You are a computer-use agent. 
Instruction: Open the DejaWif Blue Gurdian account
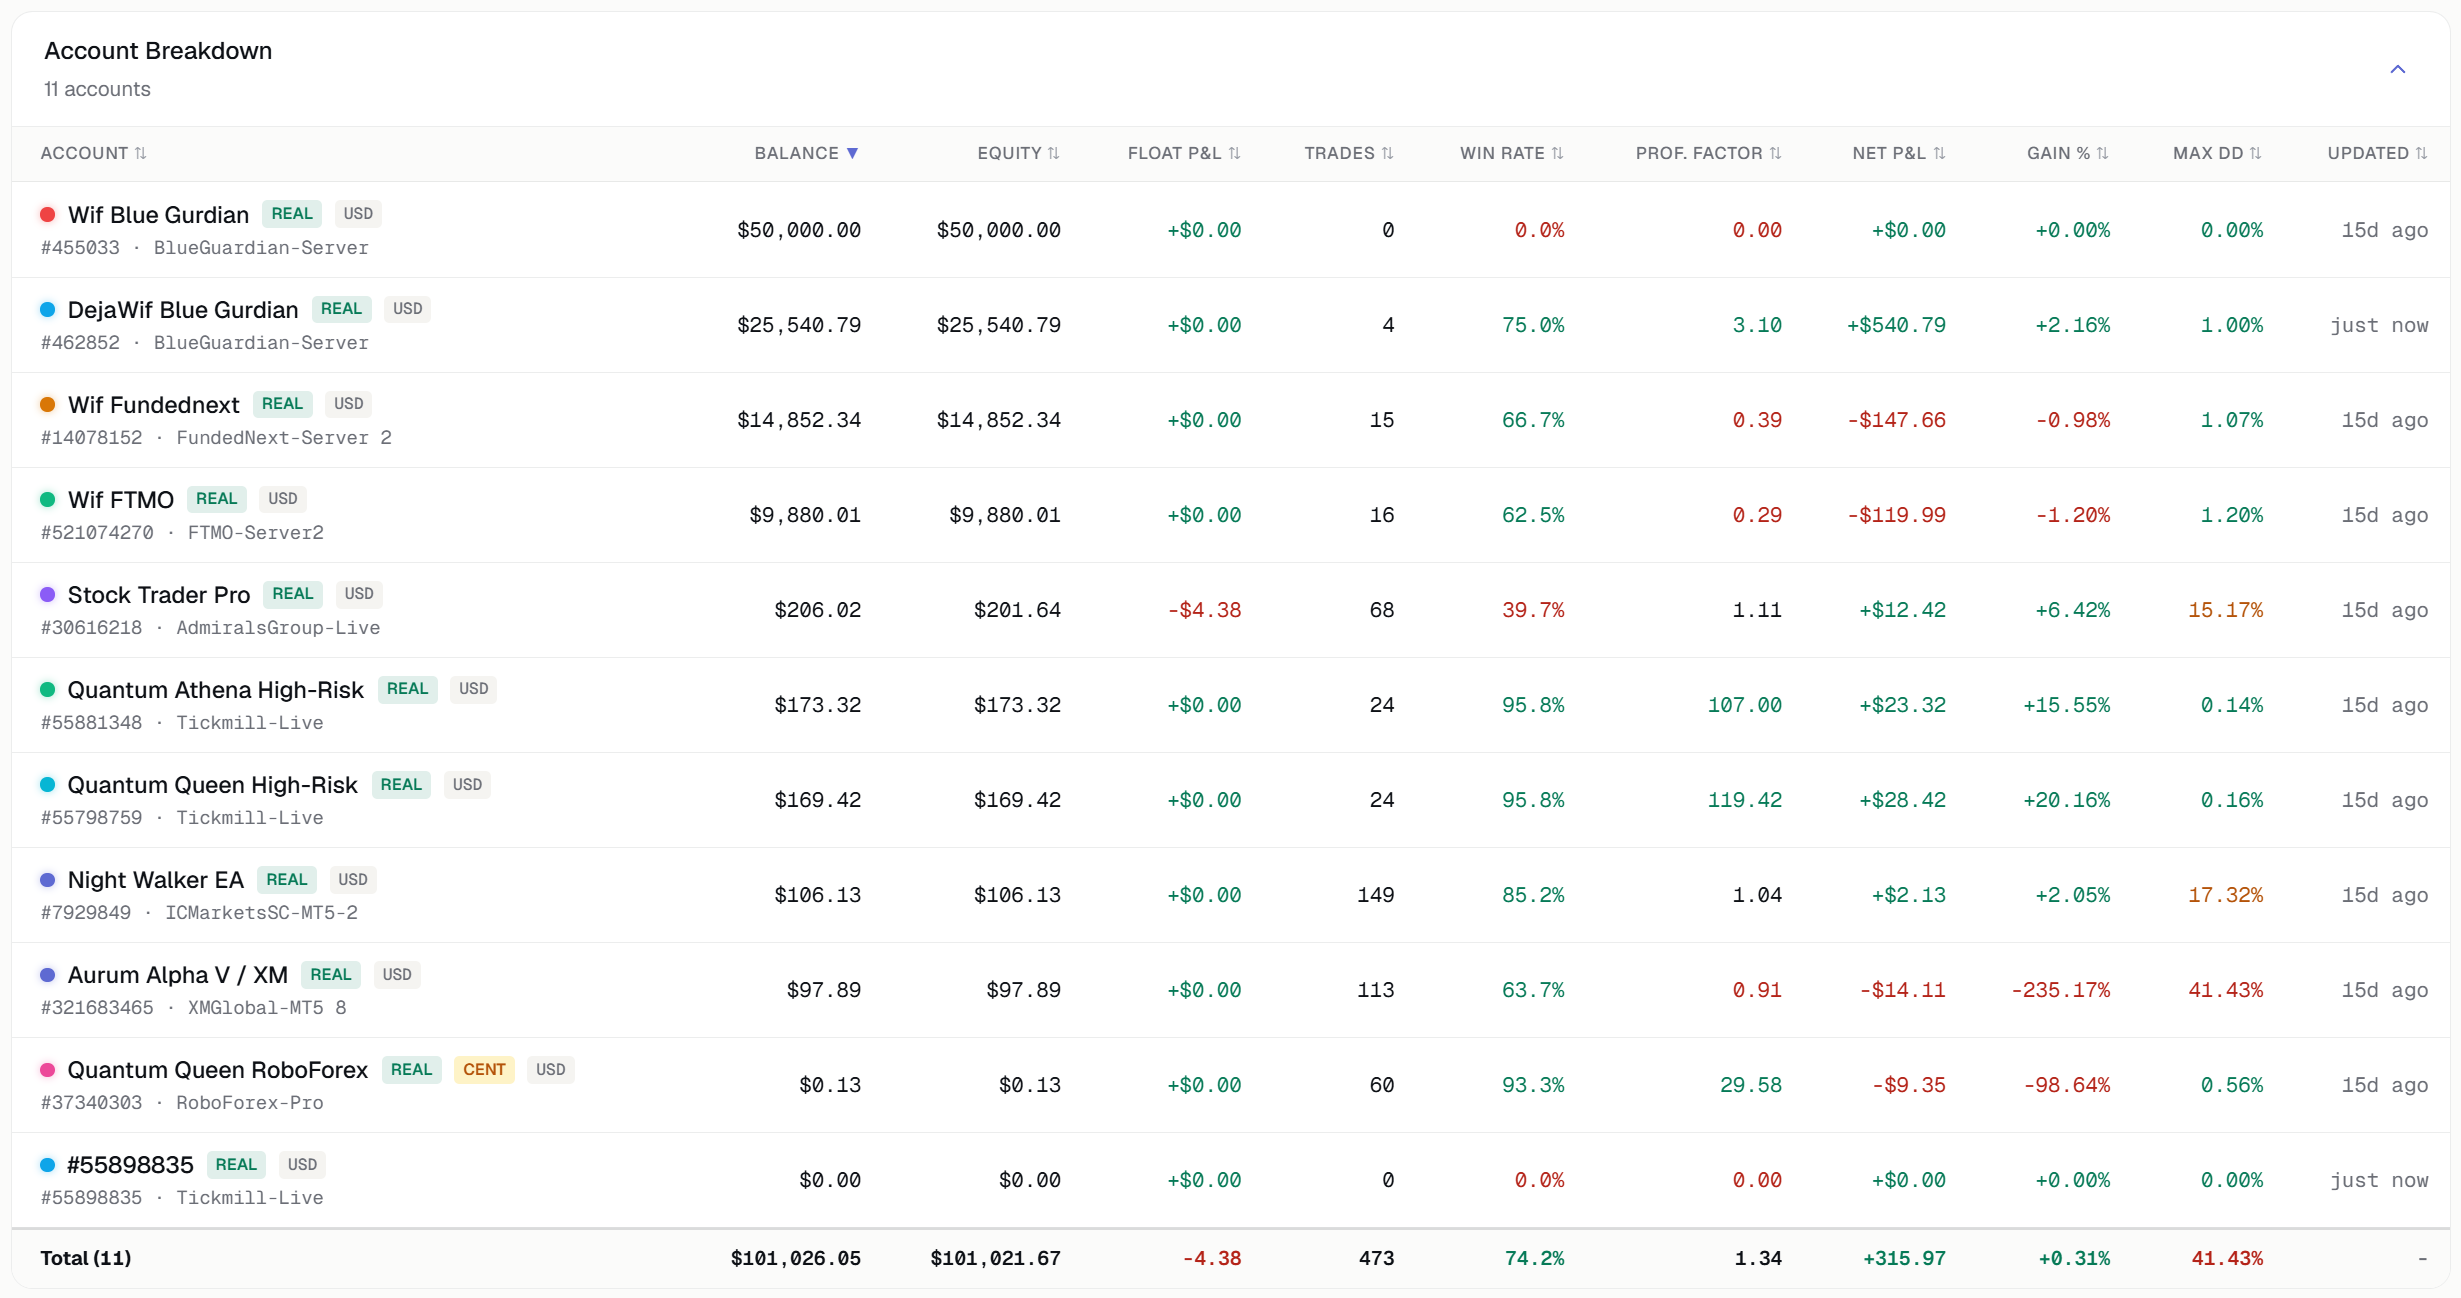pos(183,310)
